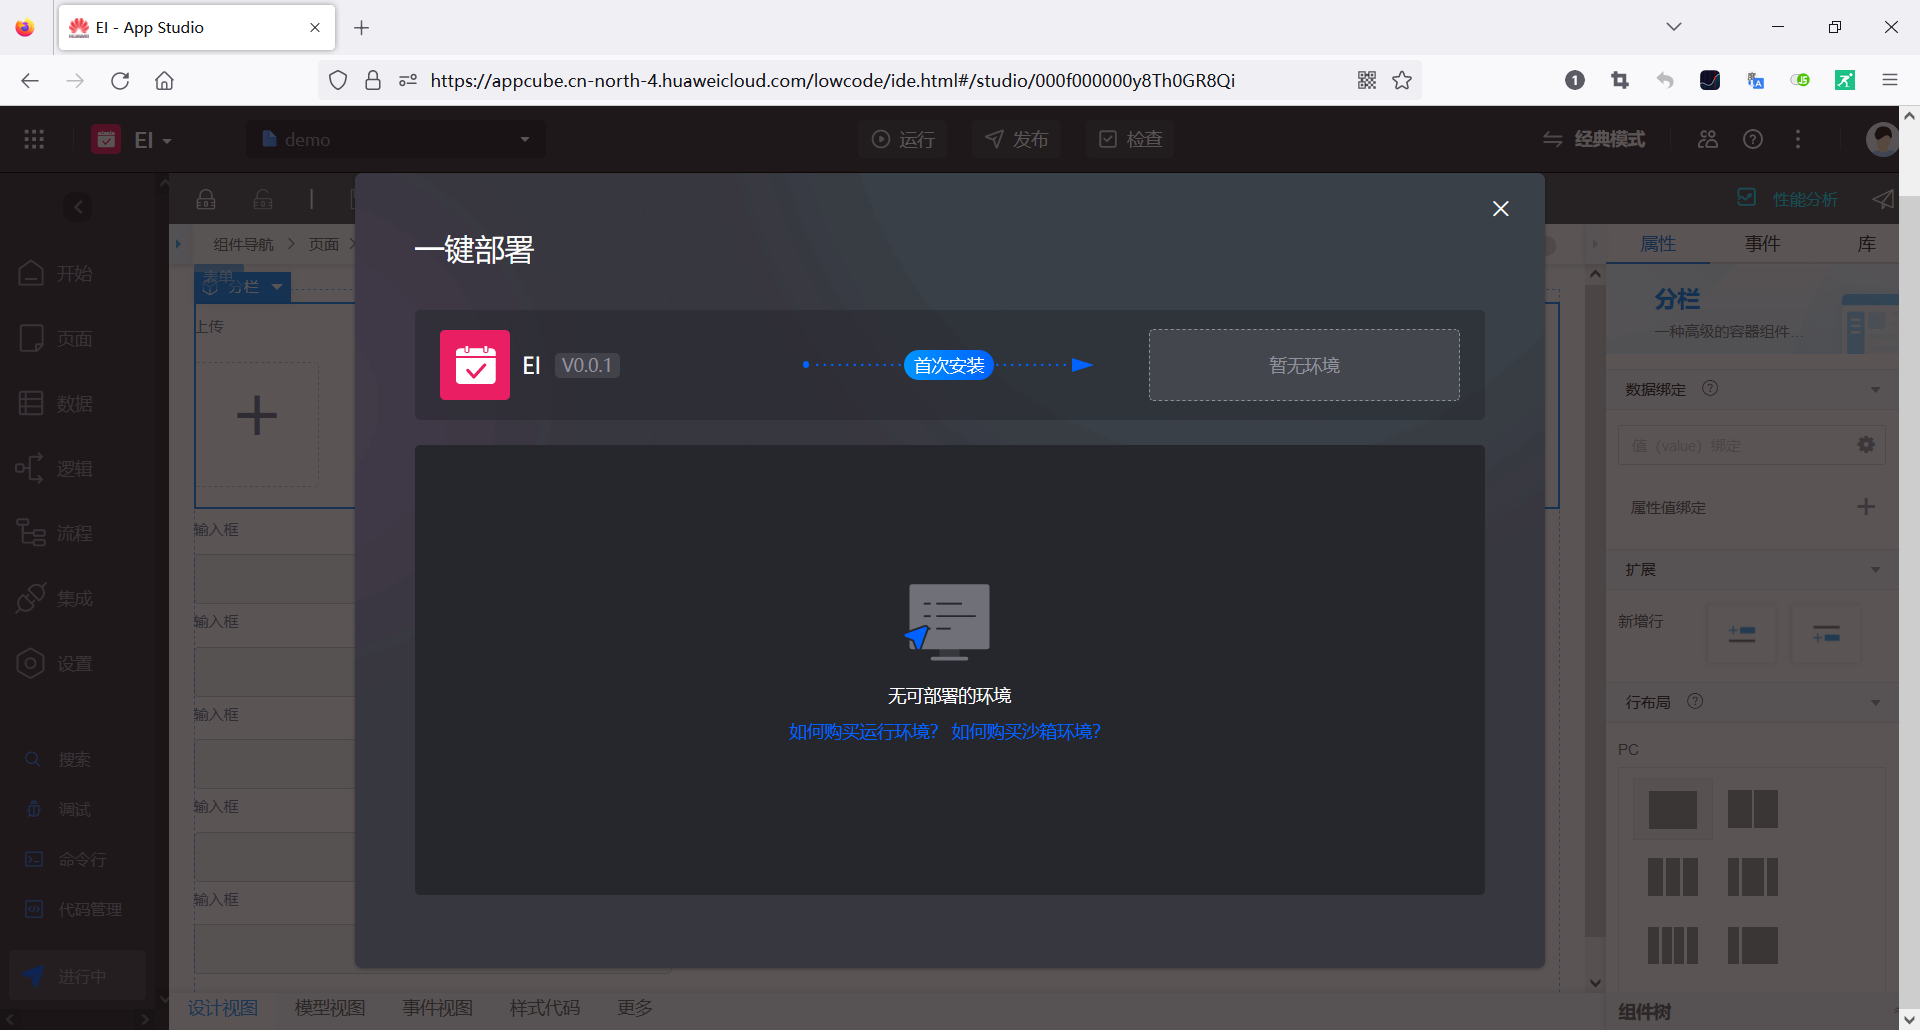
Task: Click the 发布 (Publish) button
Action: click(1016, 139)
